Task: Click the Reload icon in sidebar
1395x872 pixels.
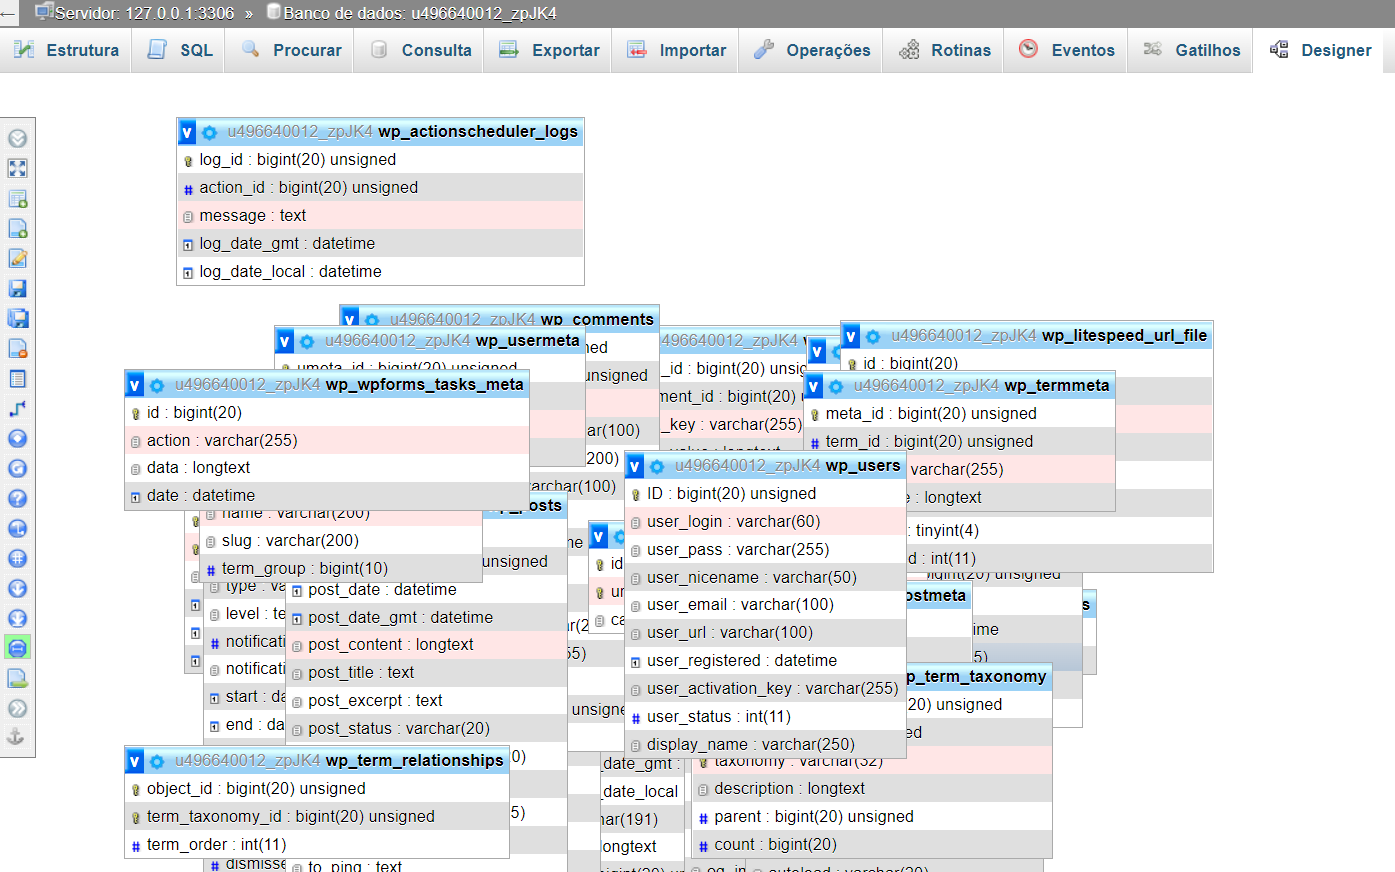Action: pyautogui.click(x=17, y=469)
